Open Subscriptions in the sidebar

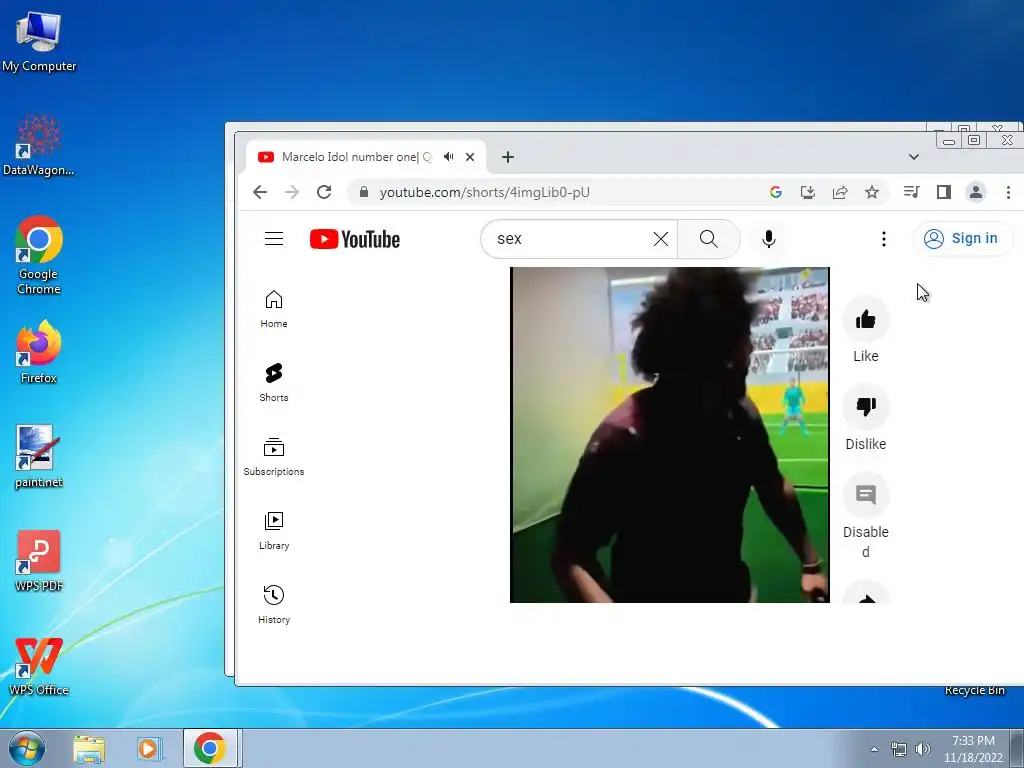pos(274,456)
